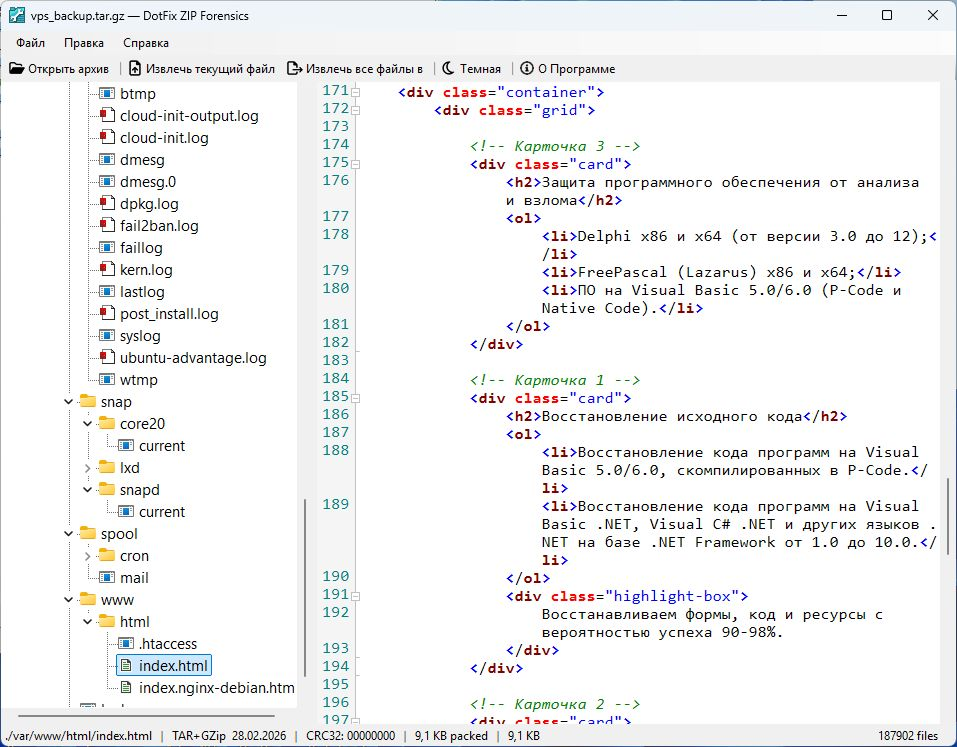Click the html folder name

pyautogui.click(x=134, y=621)
